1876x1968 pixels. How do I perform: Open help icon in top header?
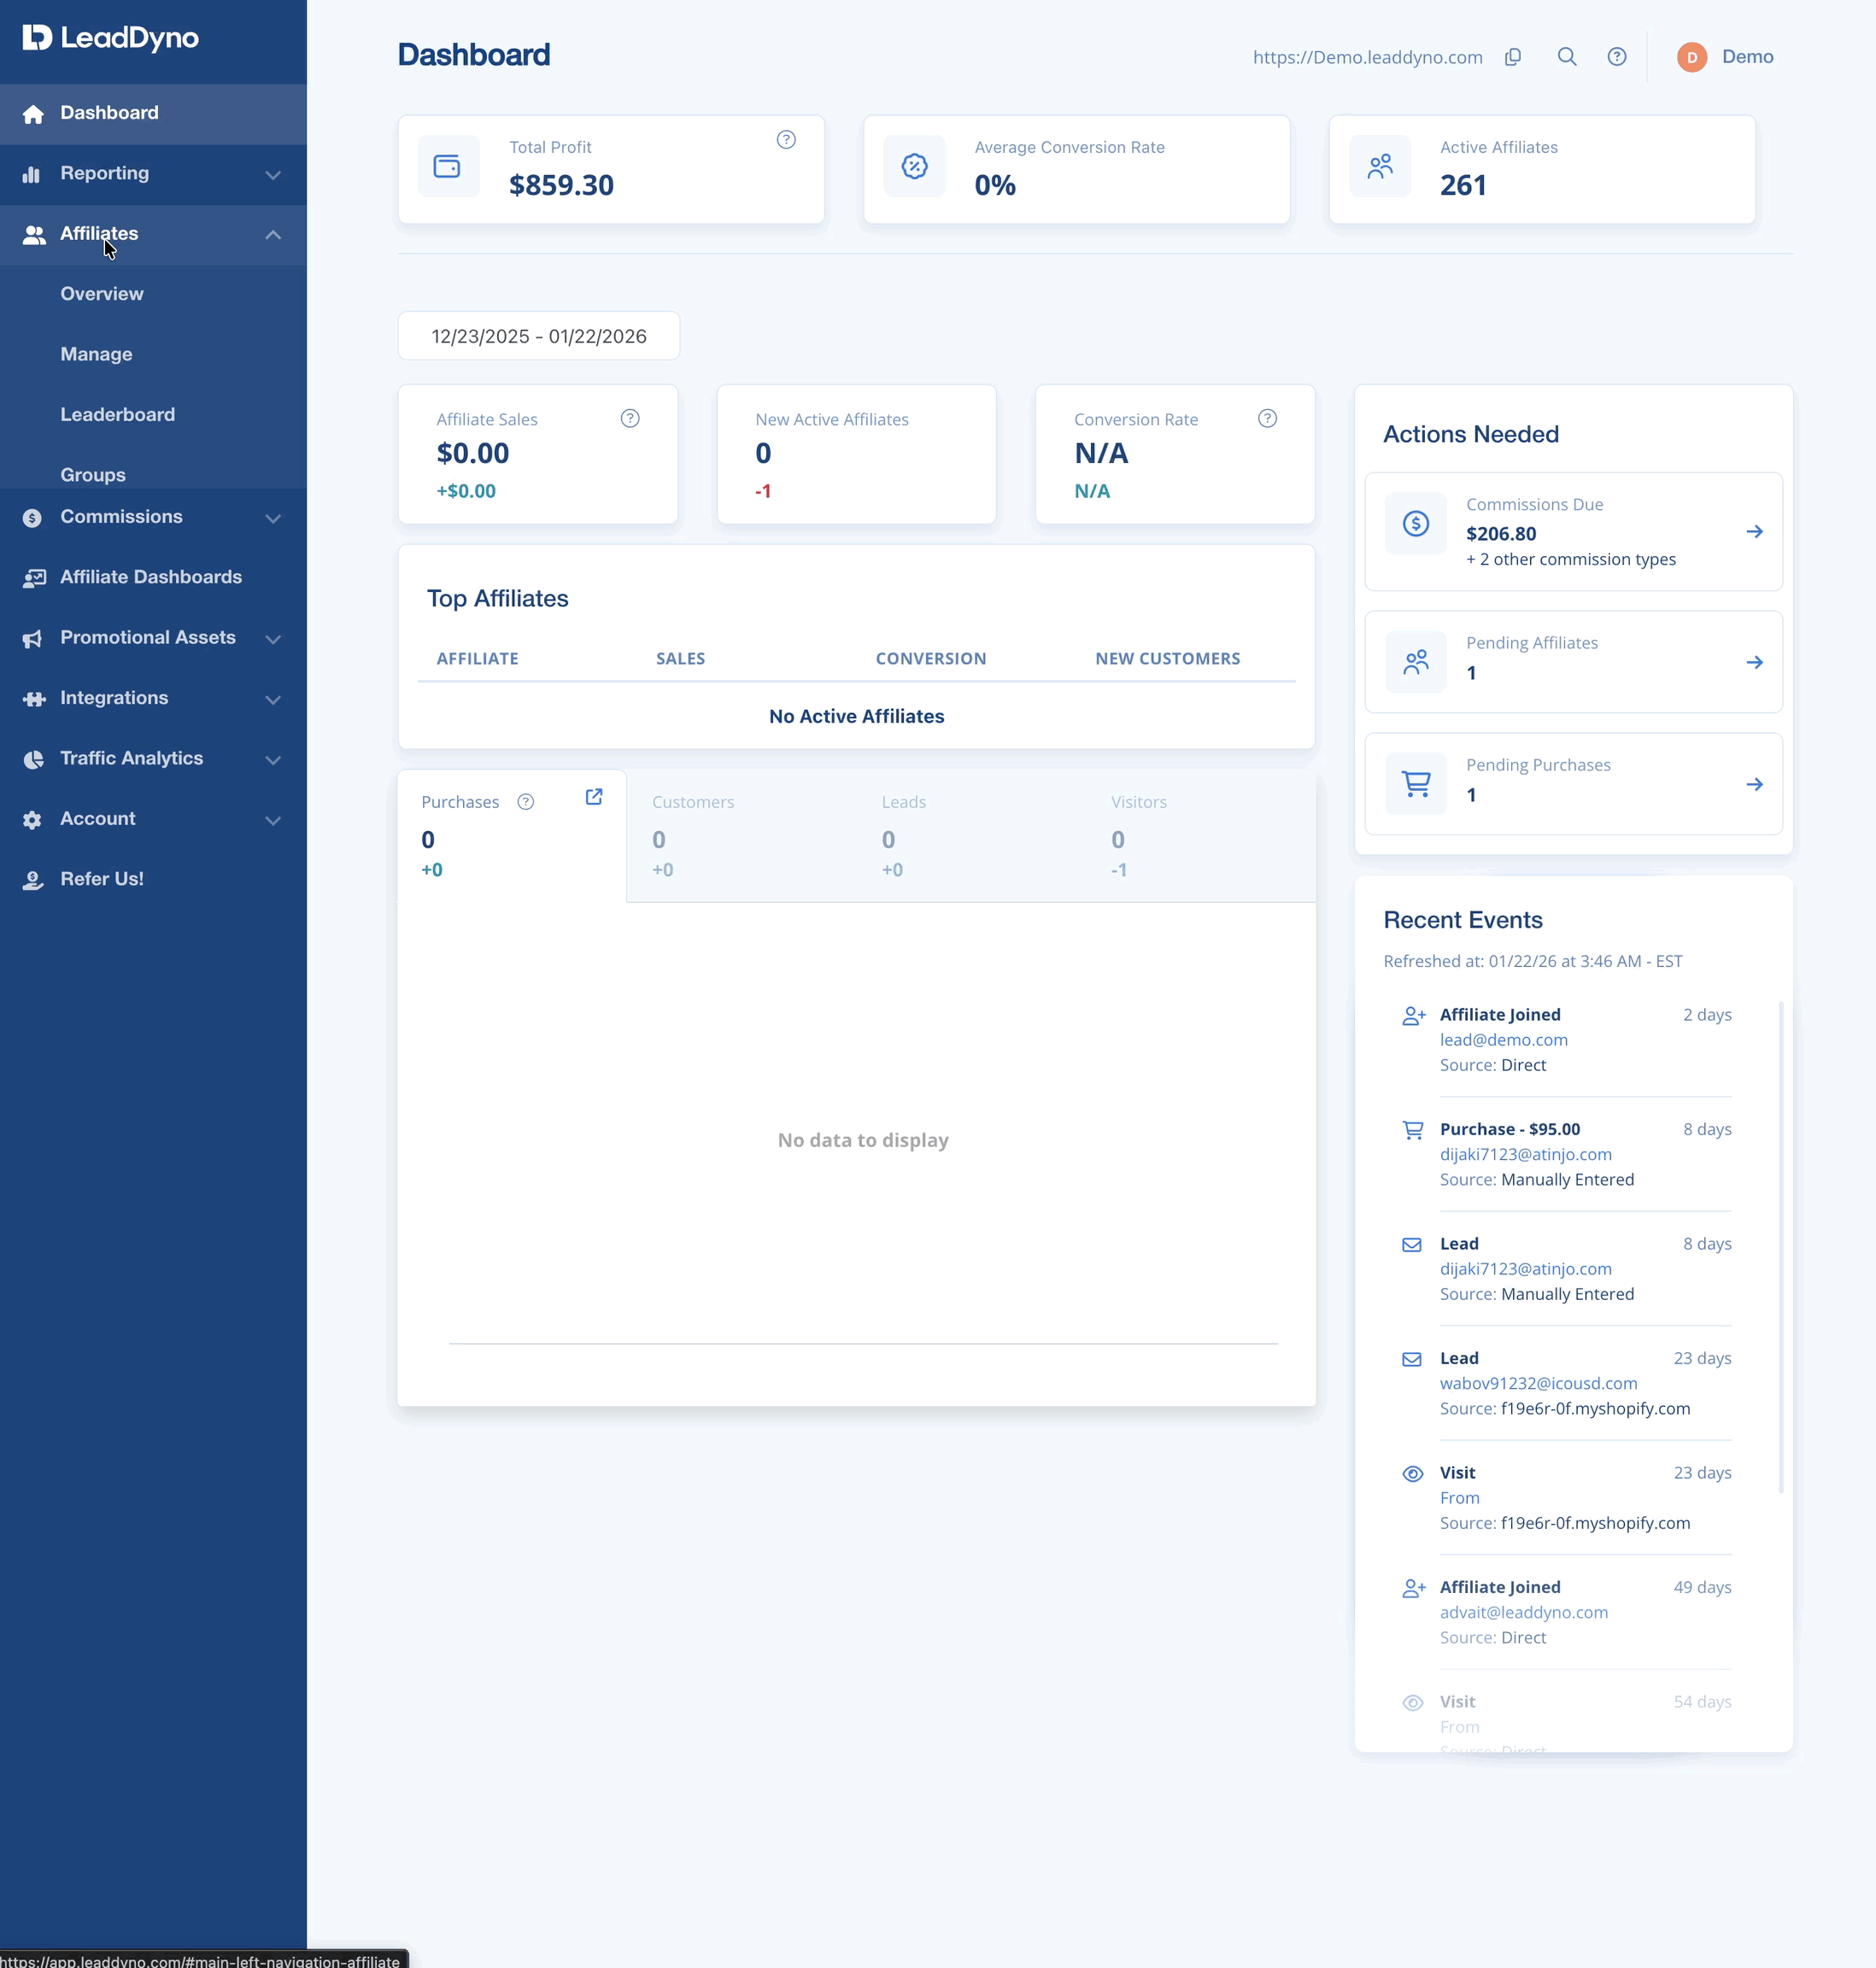[x=1617, y=57]
